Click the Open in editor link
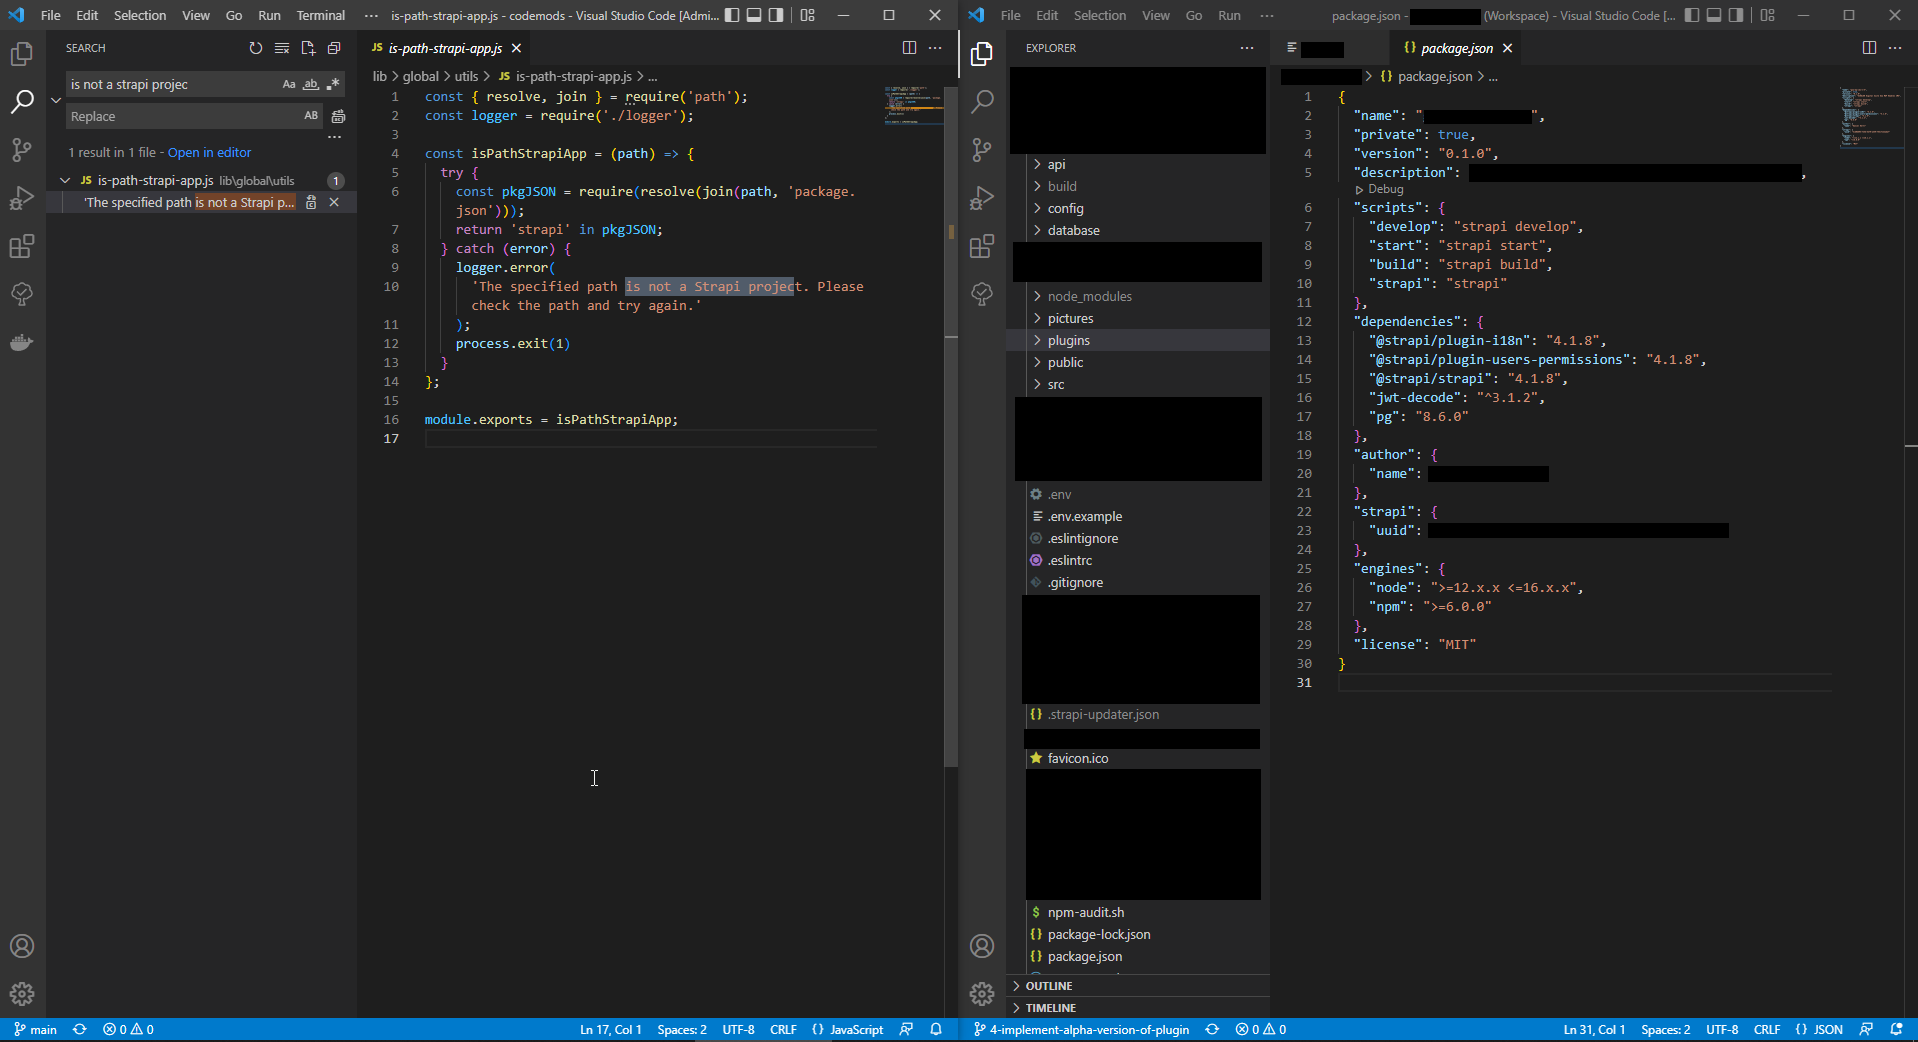The height and width of the screenshot is (1042, 1918). [x=208, y=152]
